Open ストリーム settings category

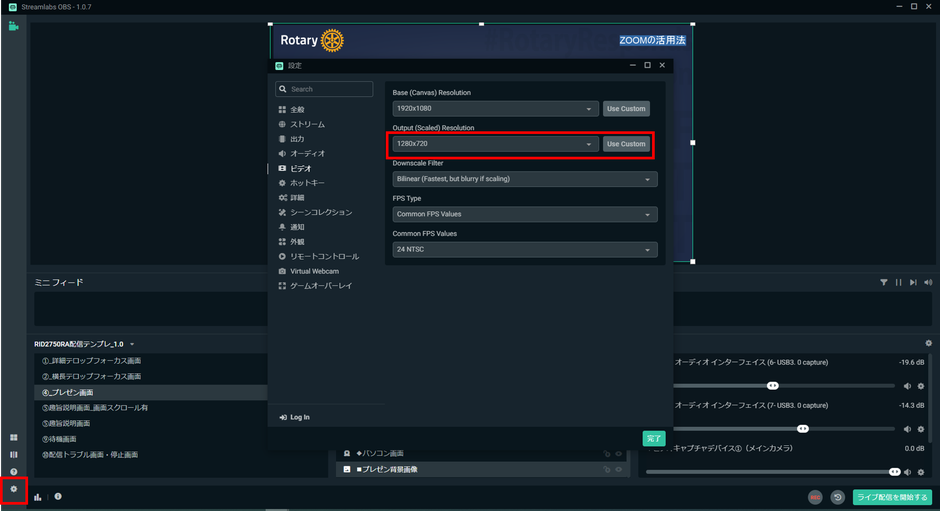[307, 124]
